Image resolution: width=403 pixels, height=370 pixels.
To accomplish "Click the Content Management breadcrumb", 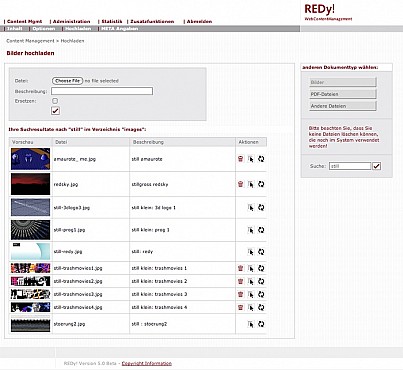I will 30,41.
